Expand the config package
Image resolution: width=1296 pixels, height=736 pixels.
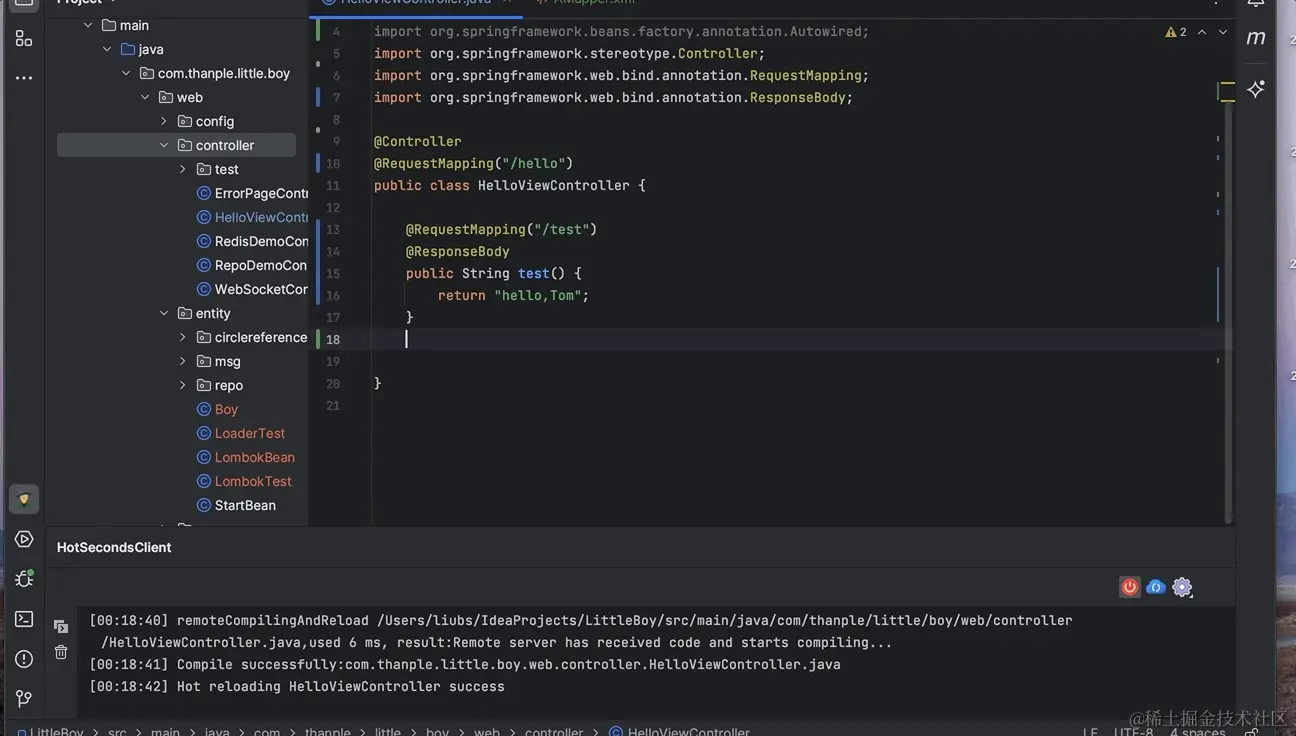point(164,121)
